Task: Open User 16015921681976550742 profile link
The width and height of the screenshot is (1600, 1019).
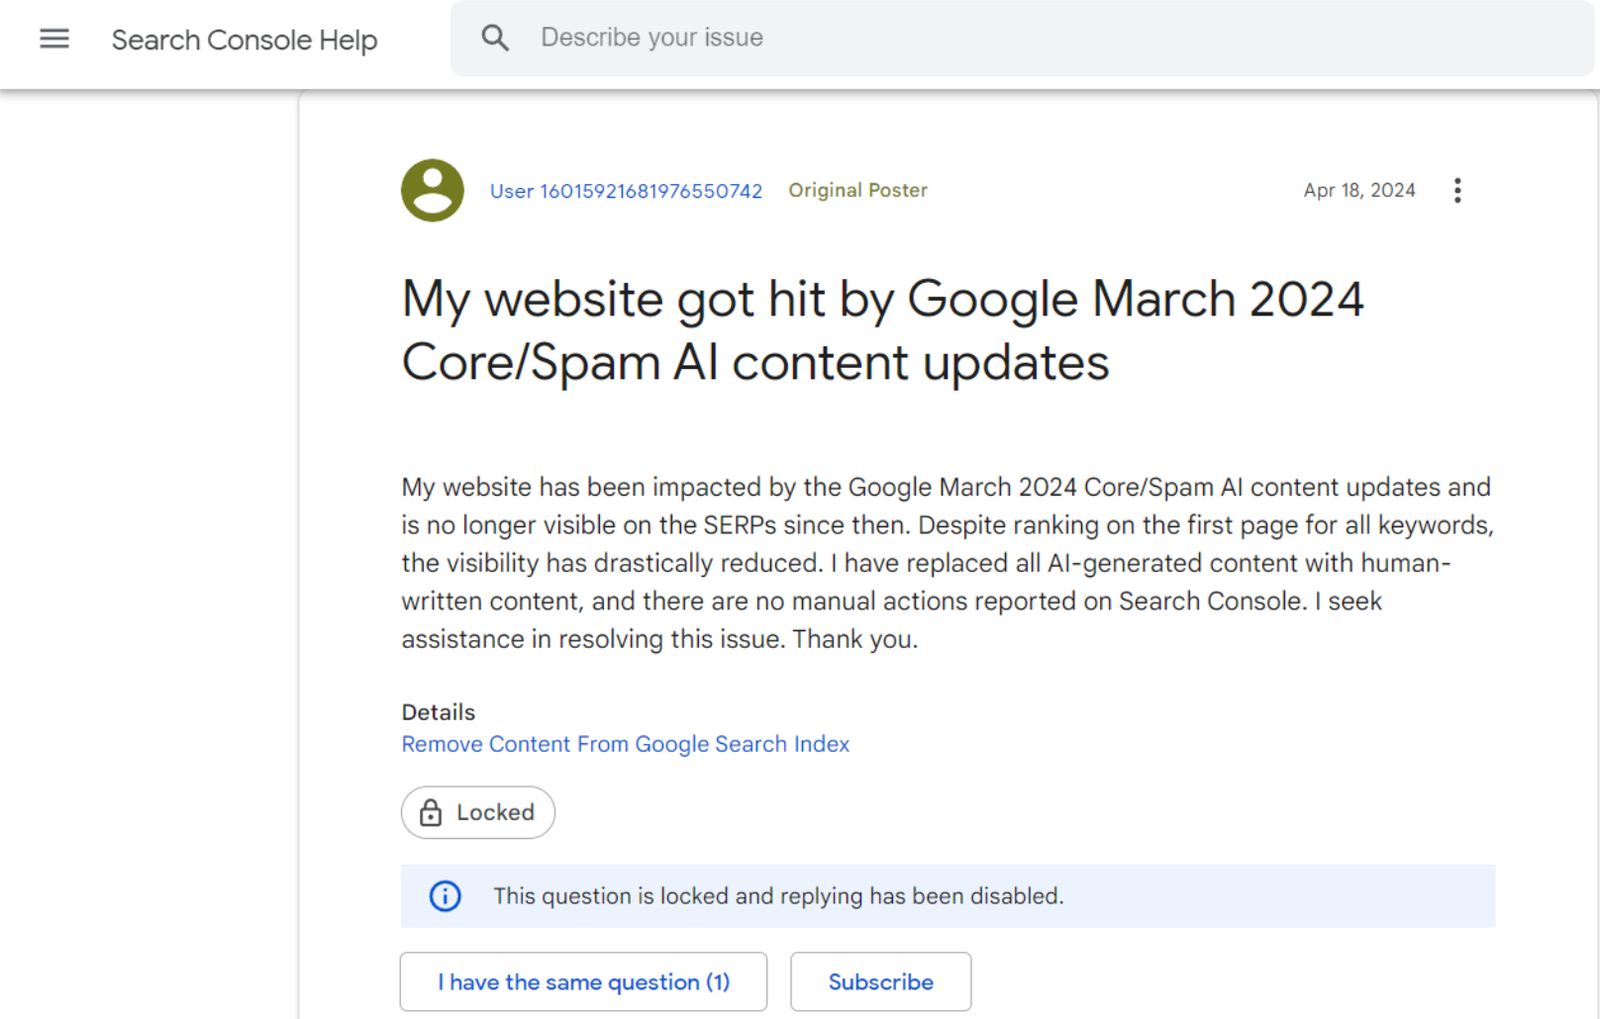Action: point(626,191)
